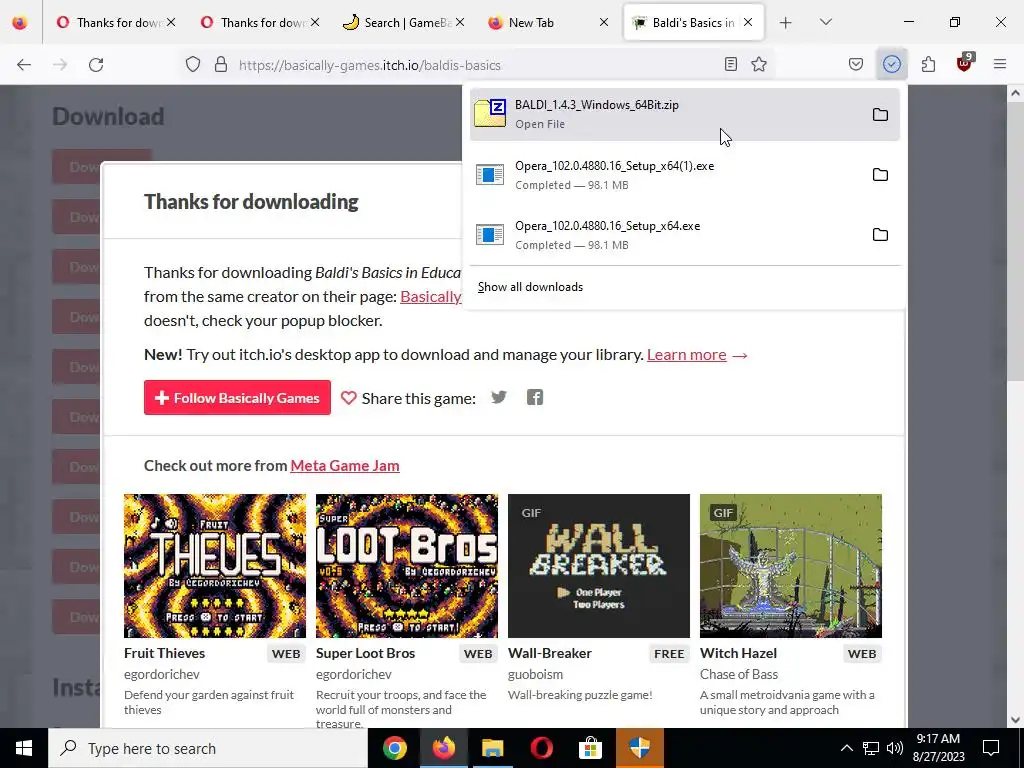This screenshot has width=1024, height=768.
Task: Open the Firefox hamburger application menu
Action: point(1000,64)
